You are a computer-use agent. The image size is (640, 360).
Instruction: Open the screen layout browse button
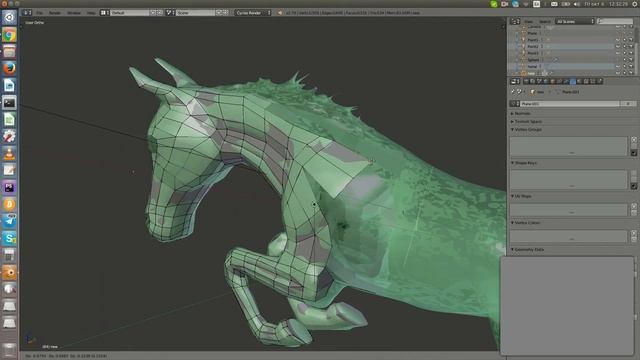(104, 13)
